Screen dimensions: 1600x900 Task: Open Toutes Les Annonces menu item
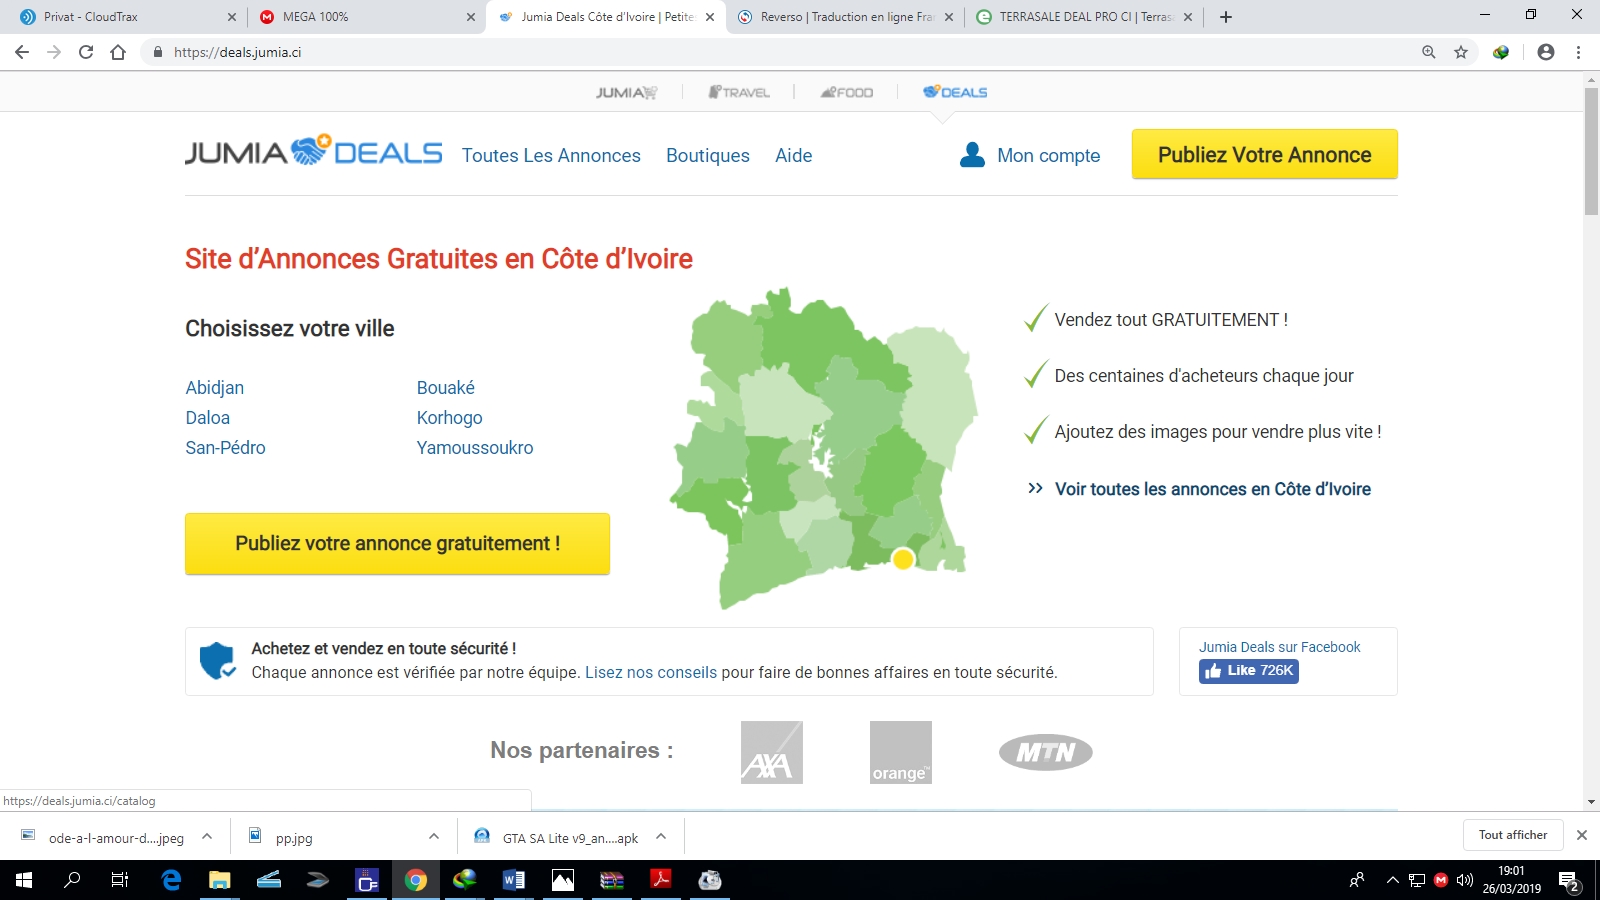[x=551, y=155]
